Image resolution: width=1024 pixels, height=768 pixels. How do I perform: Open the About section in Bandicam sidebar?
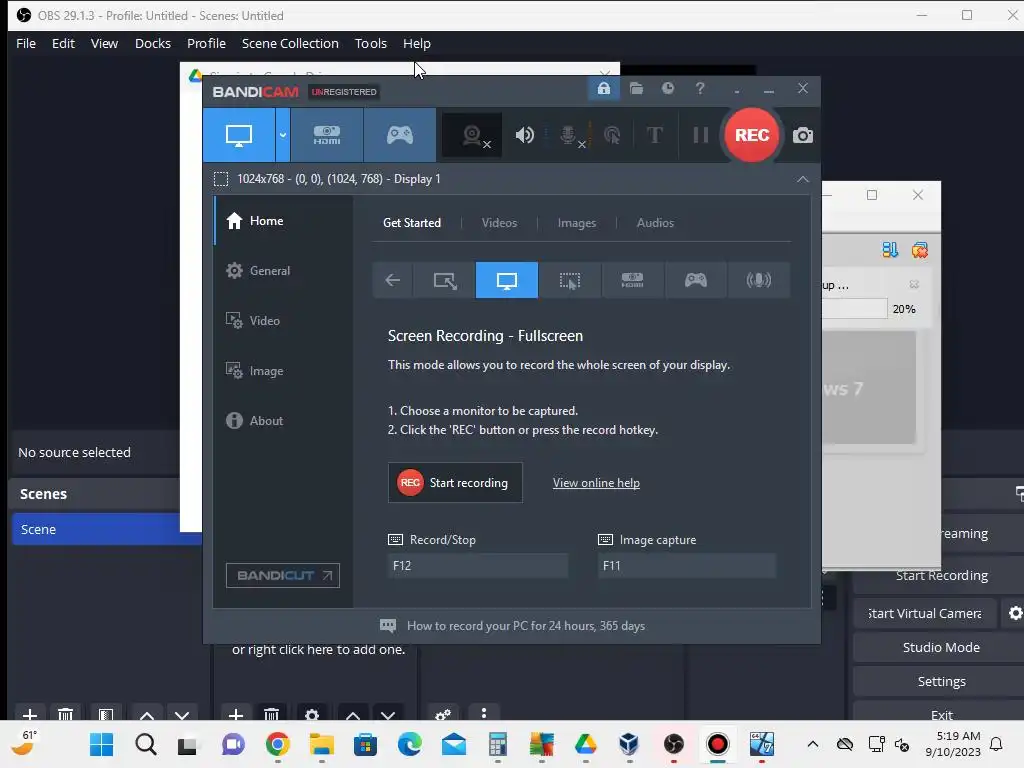[283, 421]
